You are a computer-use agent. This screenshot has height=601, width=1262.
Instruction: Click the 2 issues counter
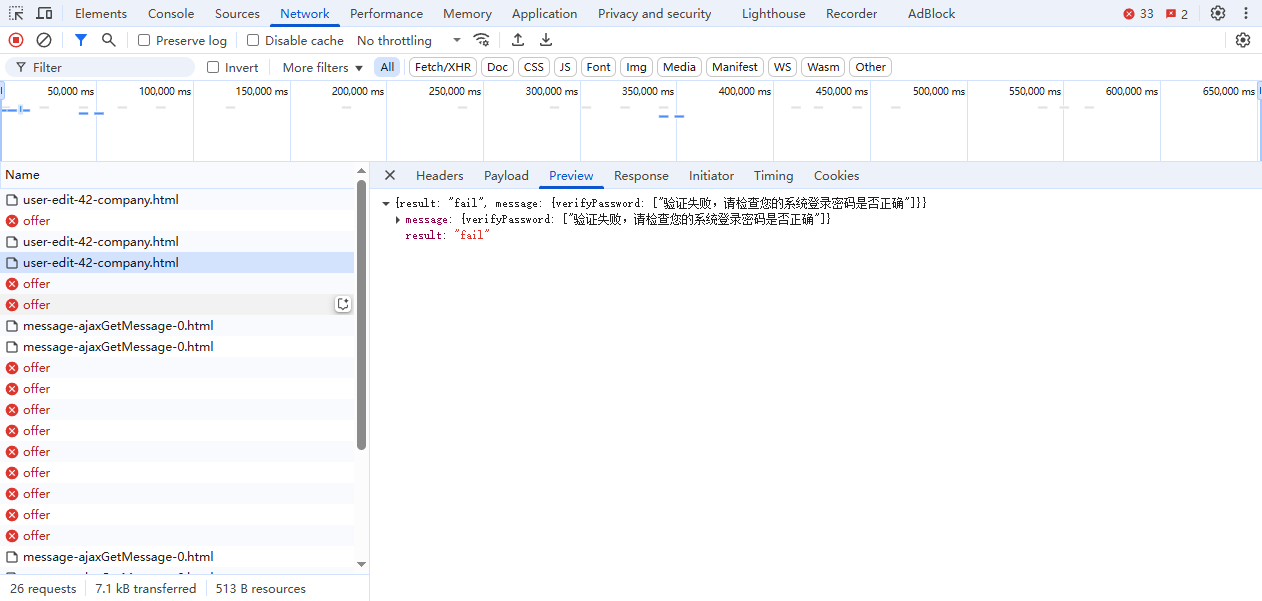point(1177,13)
